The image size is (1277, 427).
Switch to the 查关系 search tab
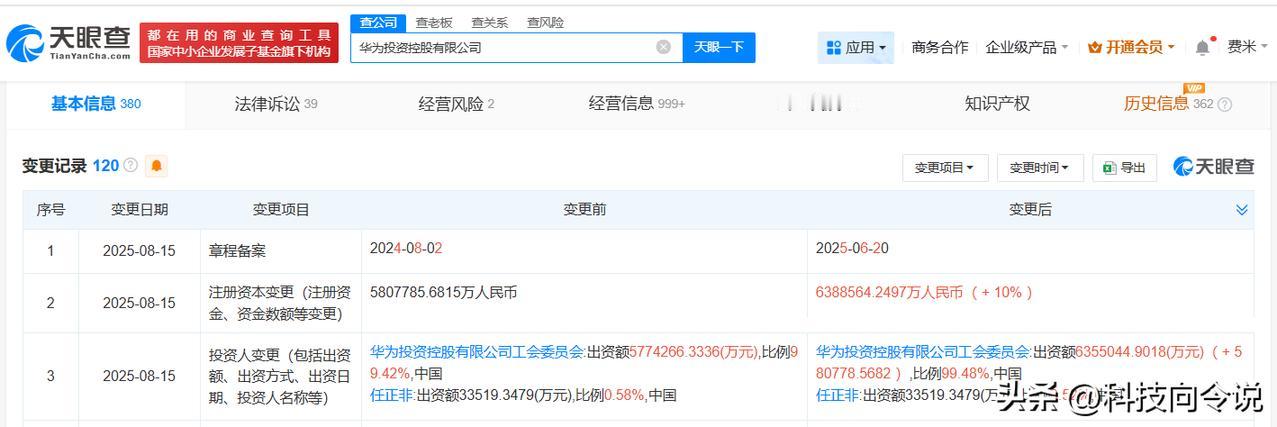[x=489, y=22]
